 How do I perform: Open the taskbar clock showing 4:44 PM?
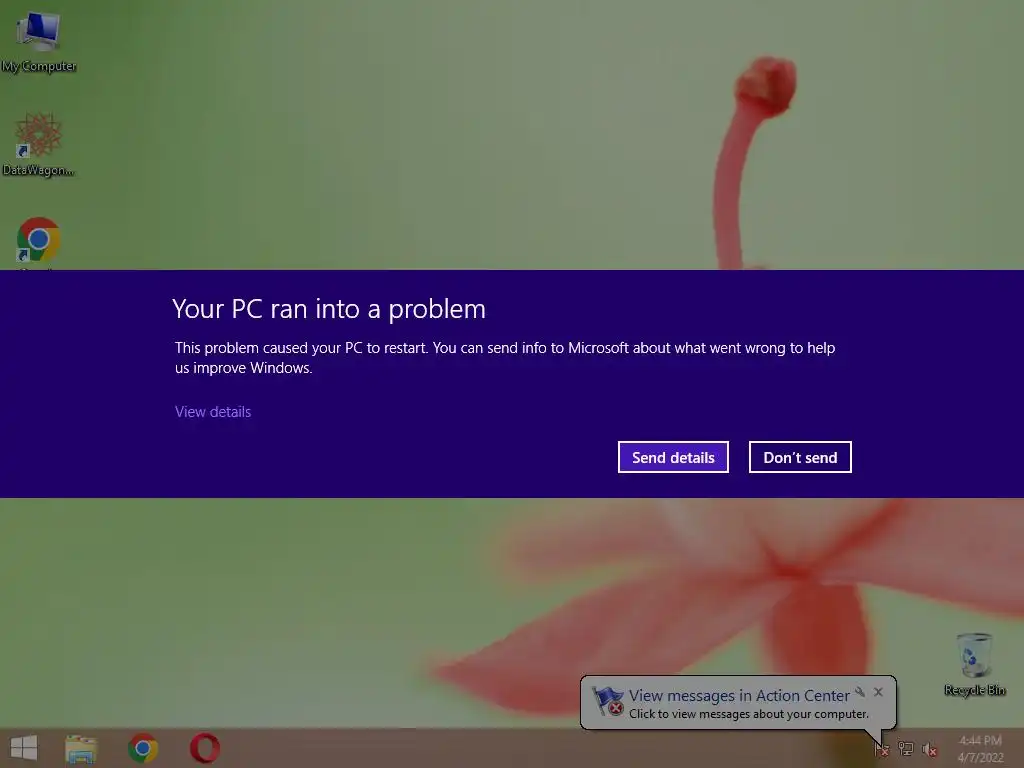coord(980,748)
